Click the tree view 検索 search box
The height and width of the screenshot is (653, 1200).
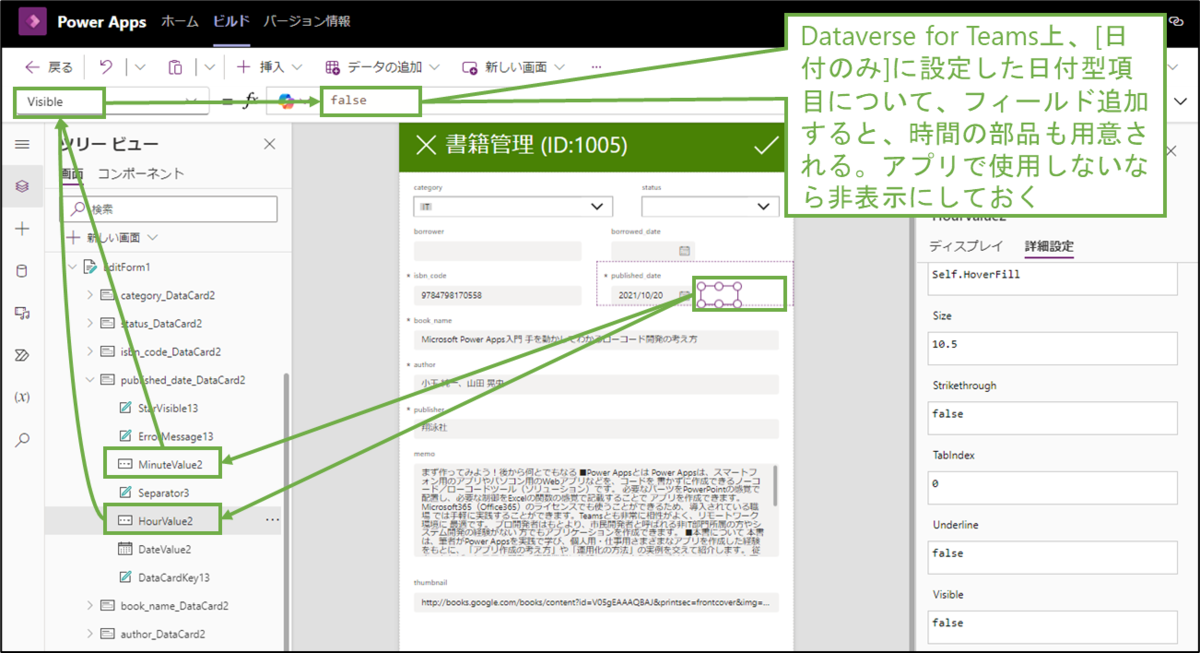(170, 209)
